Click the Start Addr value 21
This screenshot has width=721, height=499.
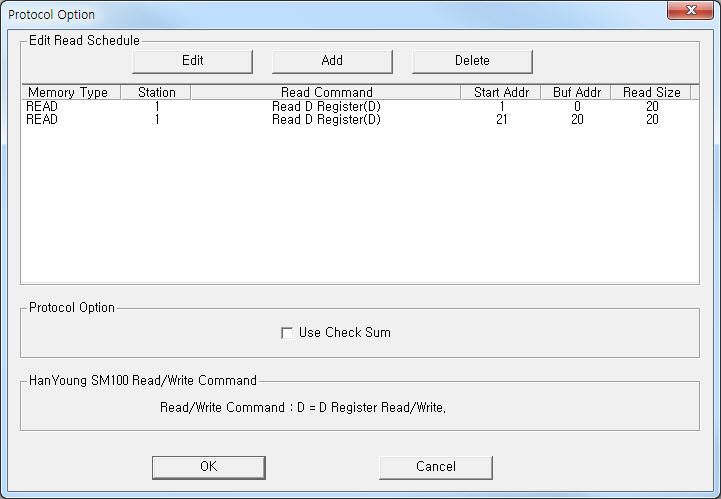pyautogui.click(x=501, y=120)
